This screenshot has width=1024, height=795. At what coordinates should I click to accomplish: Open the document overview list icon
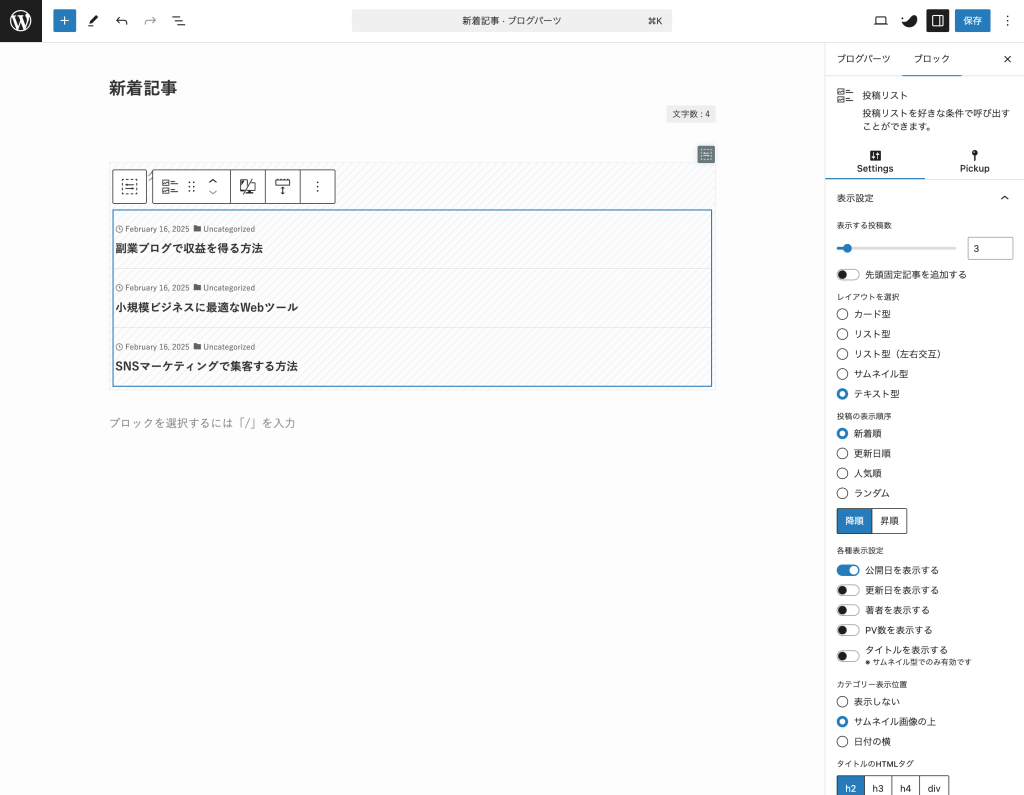coord(178,20)
